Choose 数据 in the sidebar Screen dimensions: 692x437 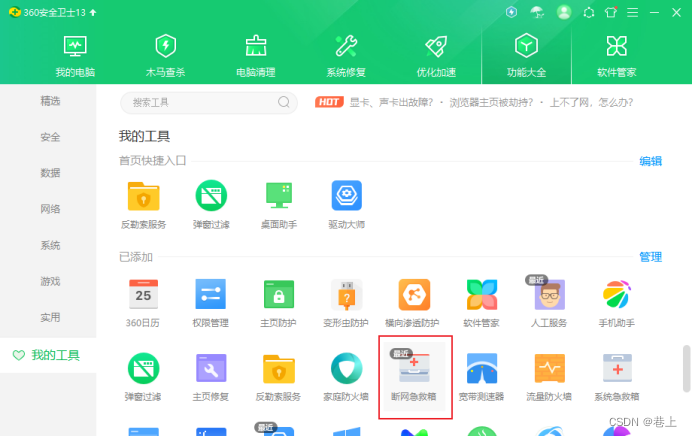pyautogui.click(x=50, y=173)
